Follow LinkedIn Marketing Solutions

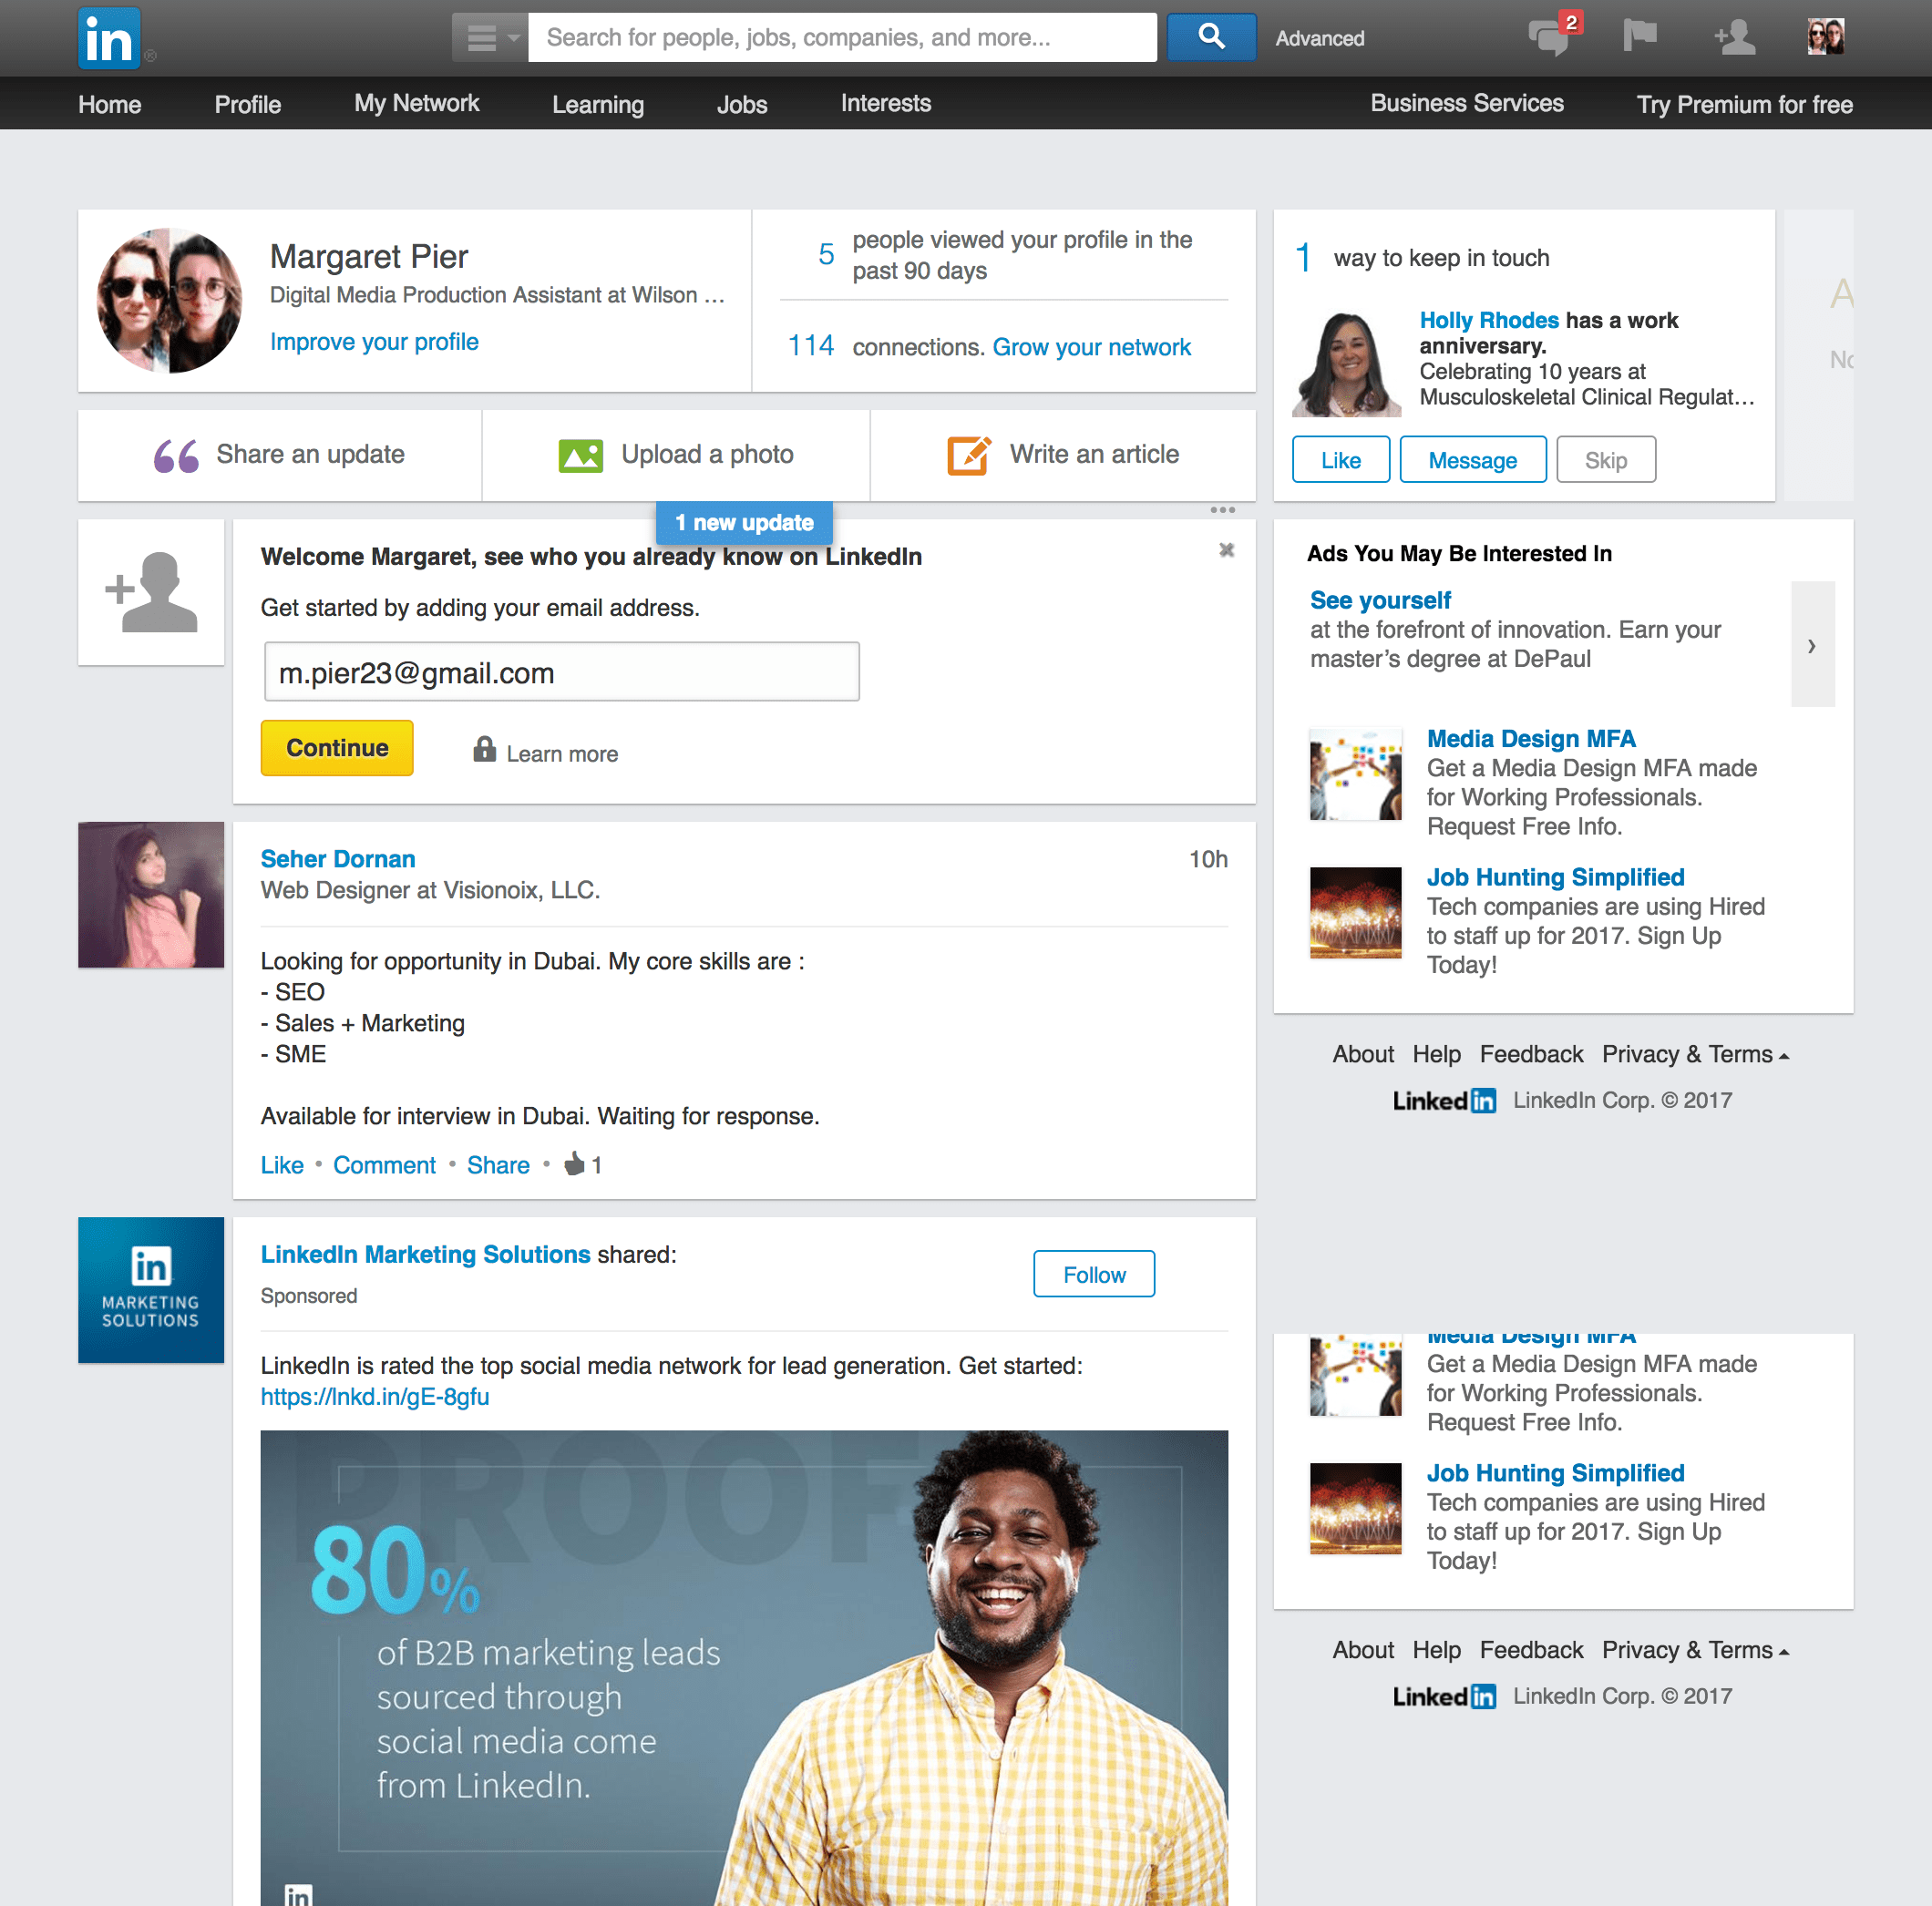click(x=1094, y=1274)
